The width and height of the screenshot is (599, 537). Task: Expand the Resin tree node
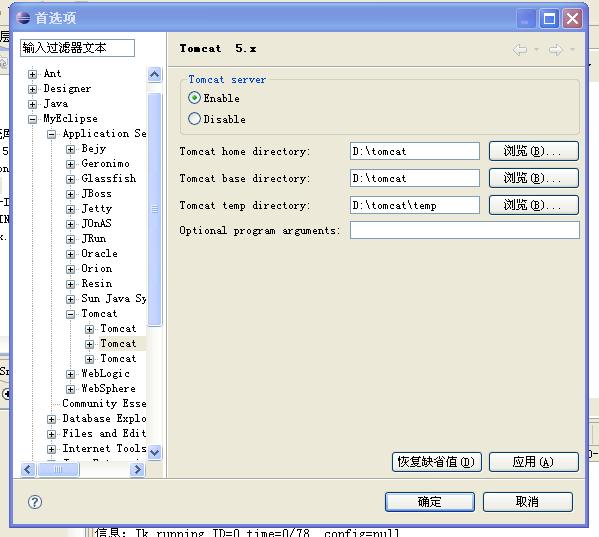coord(70,284)
